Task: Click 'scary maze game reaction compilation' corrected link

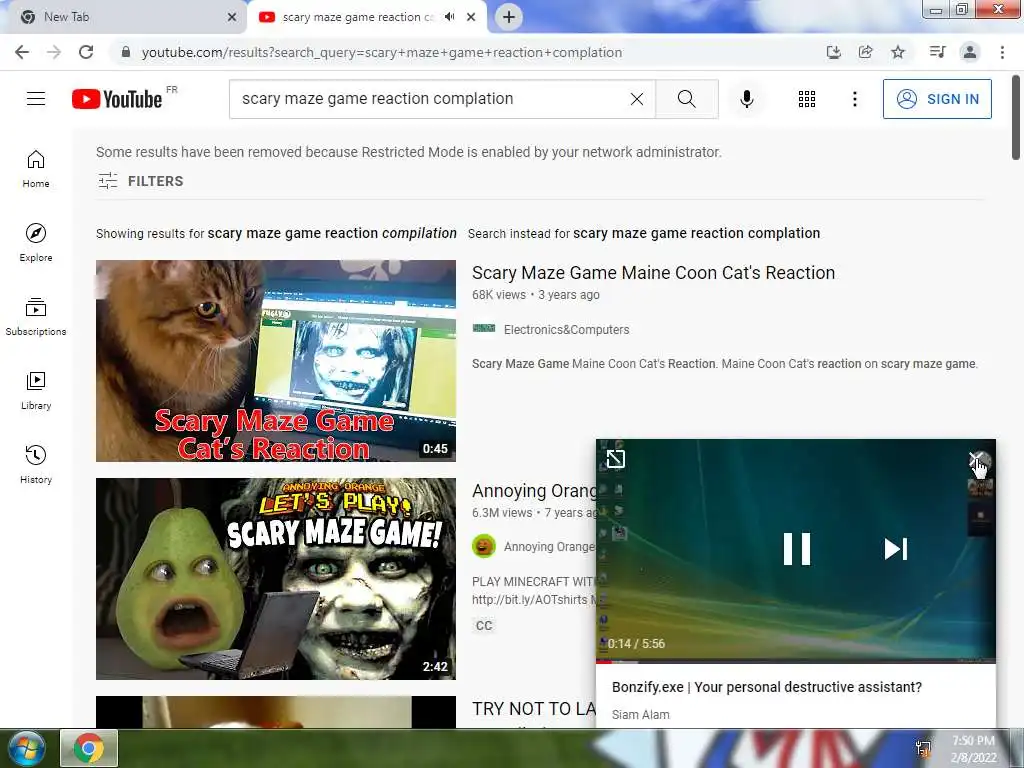Action: pyautogui.click(x=332, y=233)
